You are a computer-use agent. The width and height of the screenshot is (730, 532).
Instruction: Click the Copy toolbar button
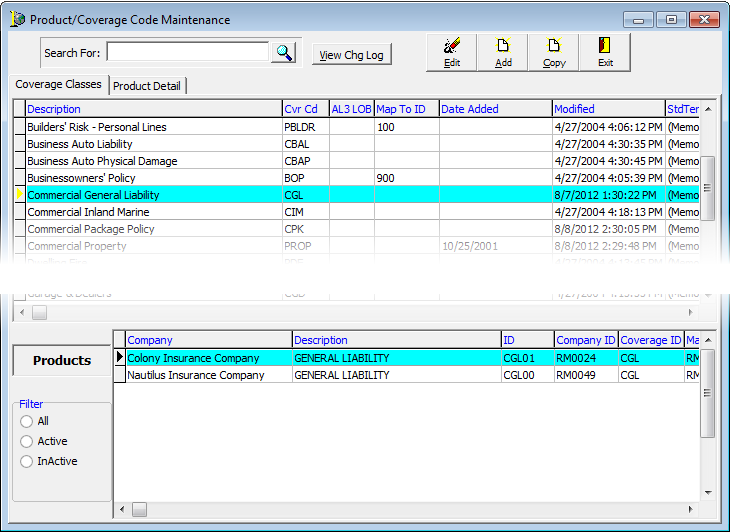pos(554,53)
